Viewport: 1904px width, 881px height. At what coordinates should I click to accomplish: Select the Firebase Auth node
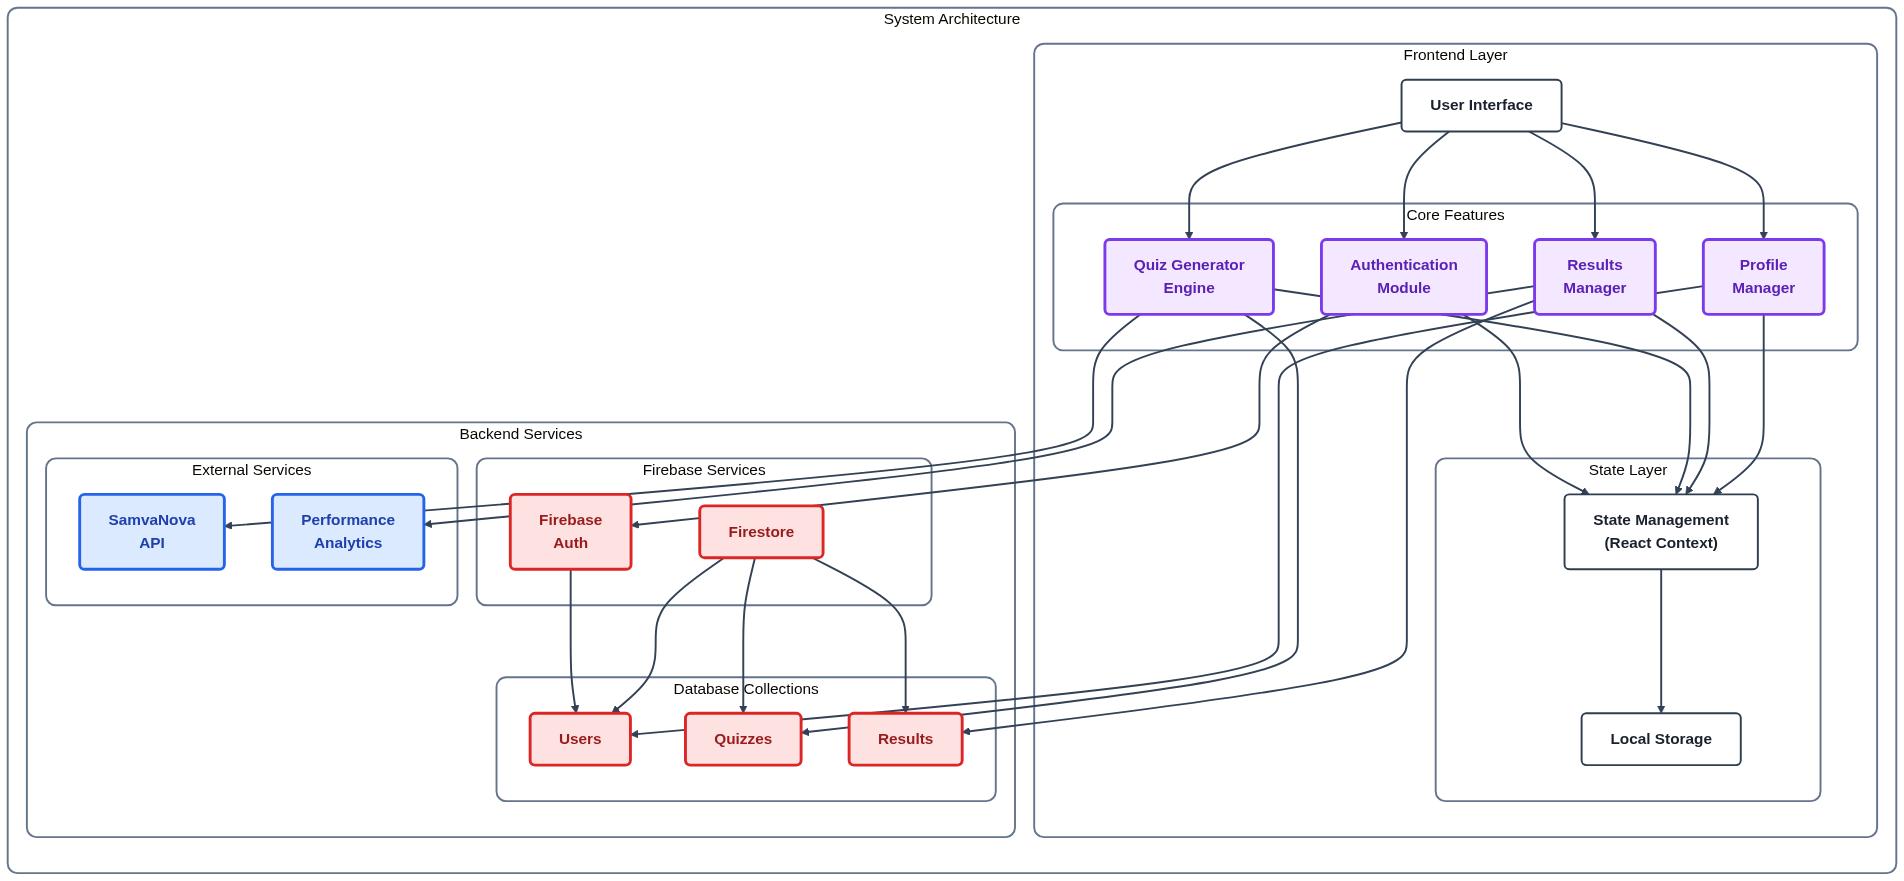point(570,532)
